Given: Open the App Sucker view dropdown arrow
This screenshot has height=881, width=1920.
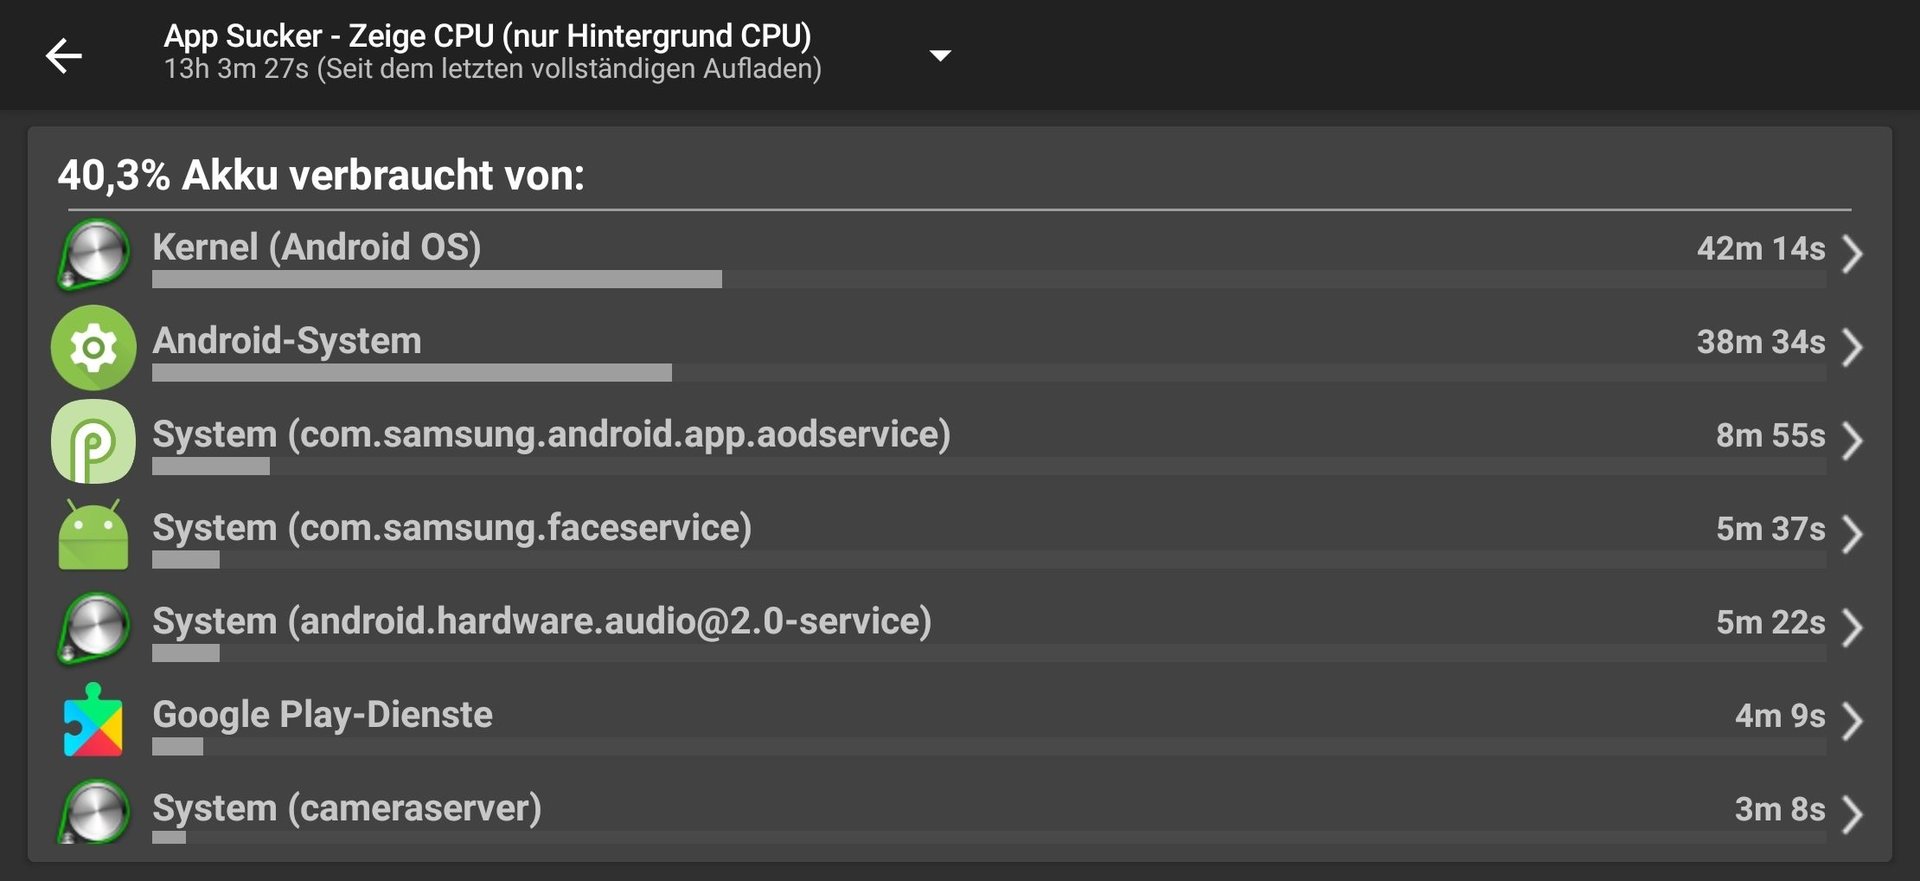Looking at the screenshot, I should [x=940, y=55].
